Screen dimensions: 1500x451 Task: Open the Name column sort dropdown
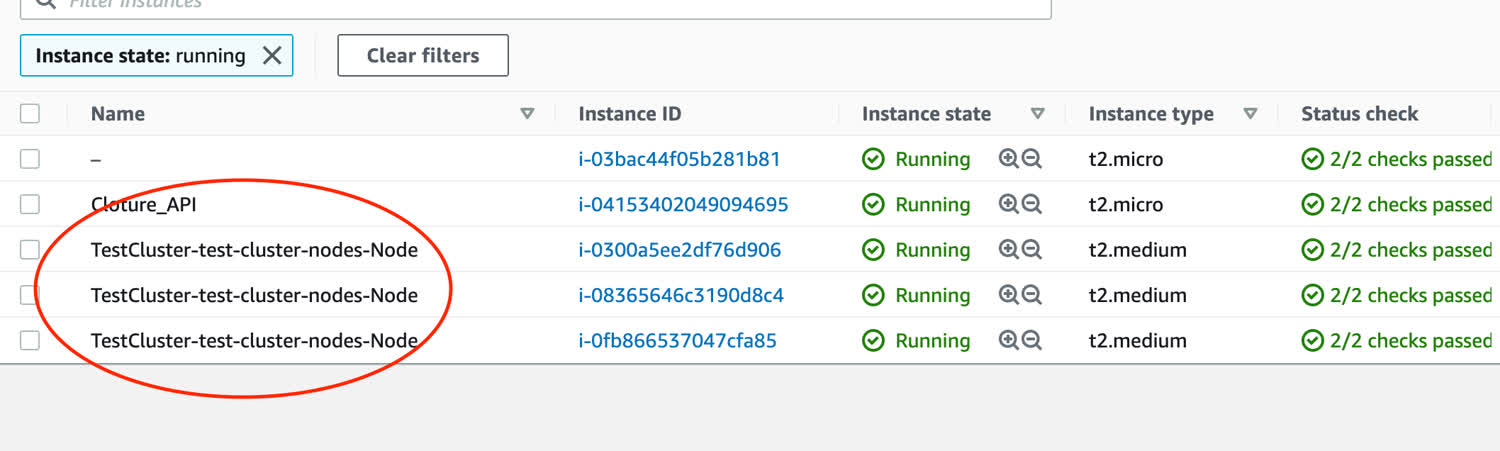pyautogui.click(x=527, y=114)
